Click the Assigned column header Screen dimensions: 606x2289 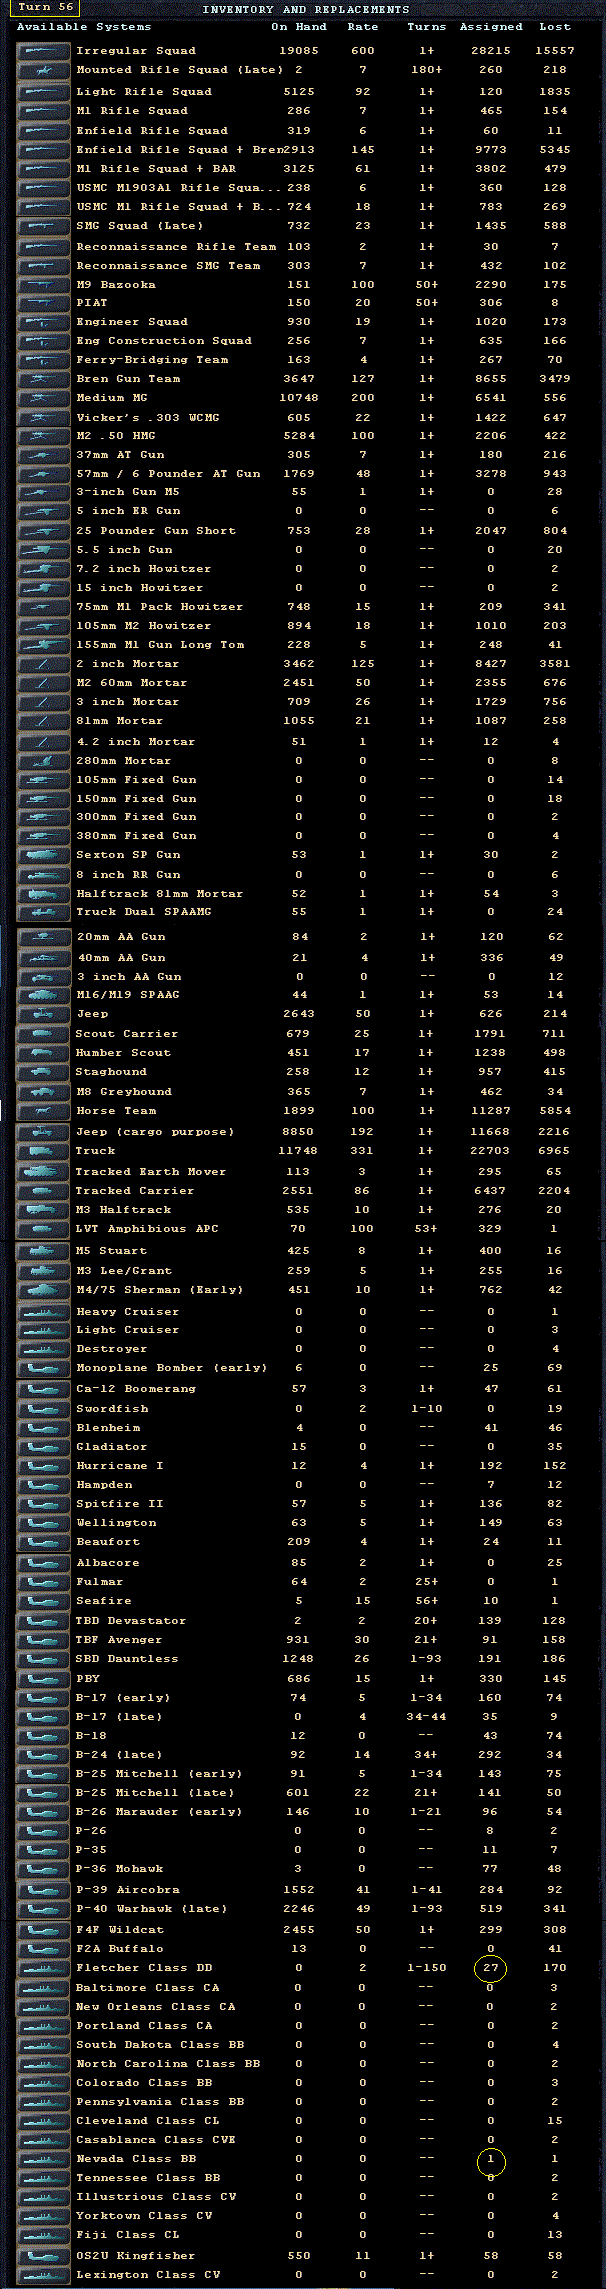pyautogui.click(x=491, y=27)
